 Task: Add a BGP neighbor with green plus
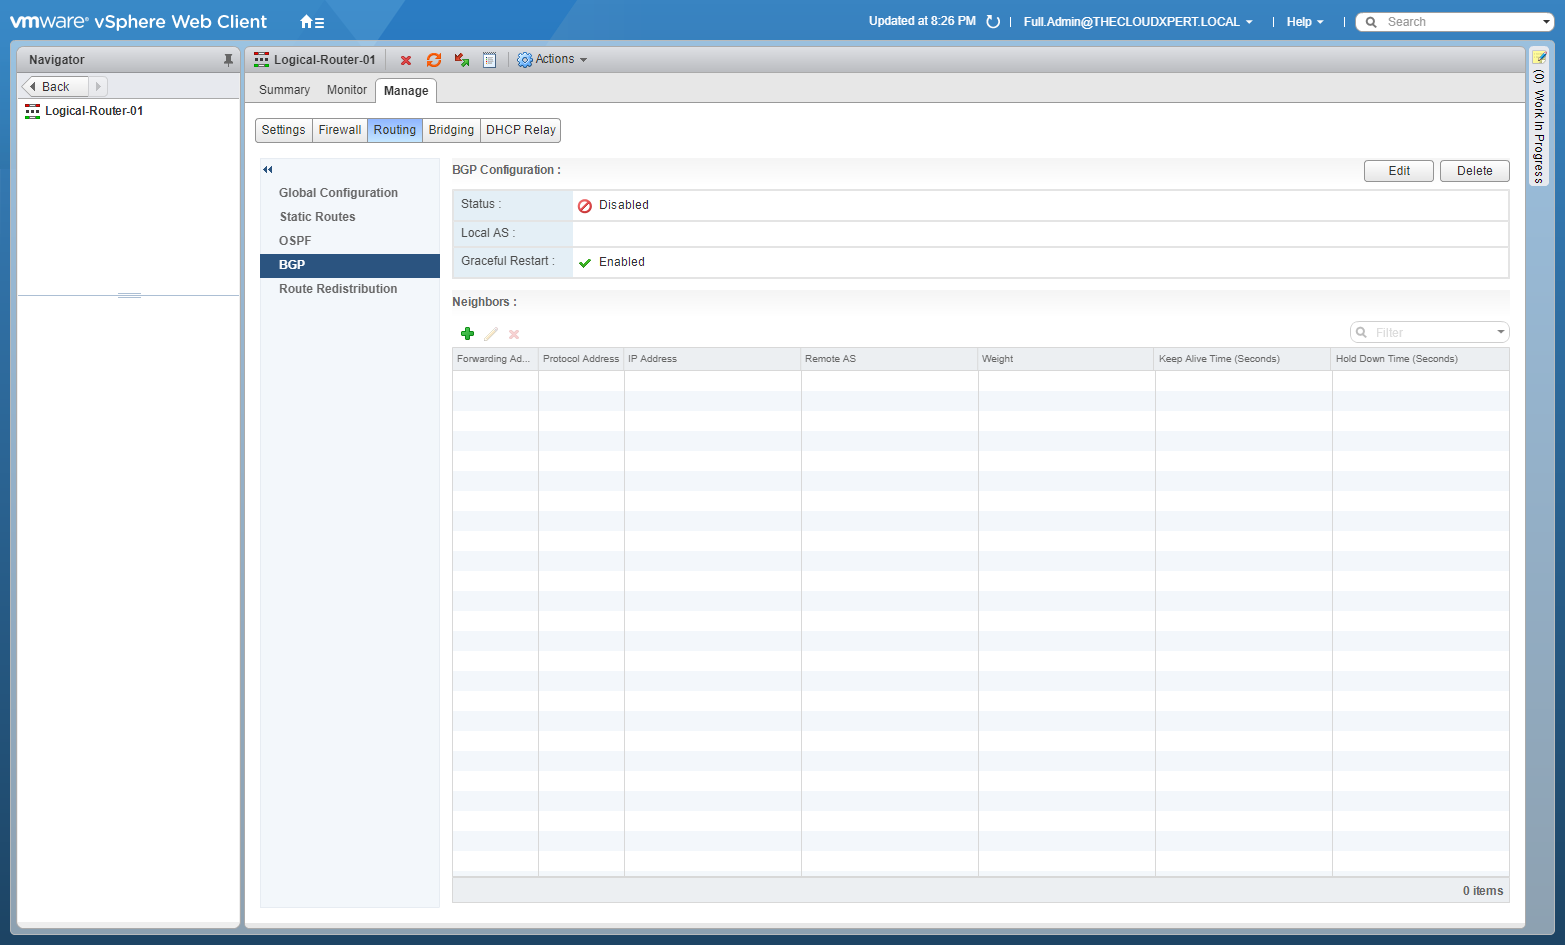click(x=467, y=334)
